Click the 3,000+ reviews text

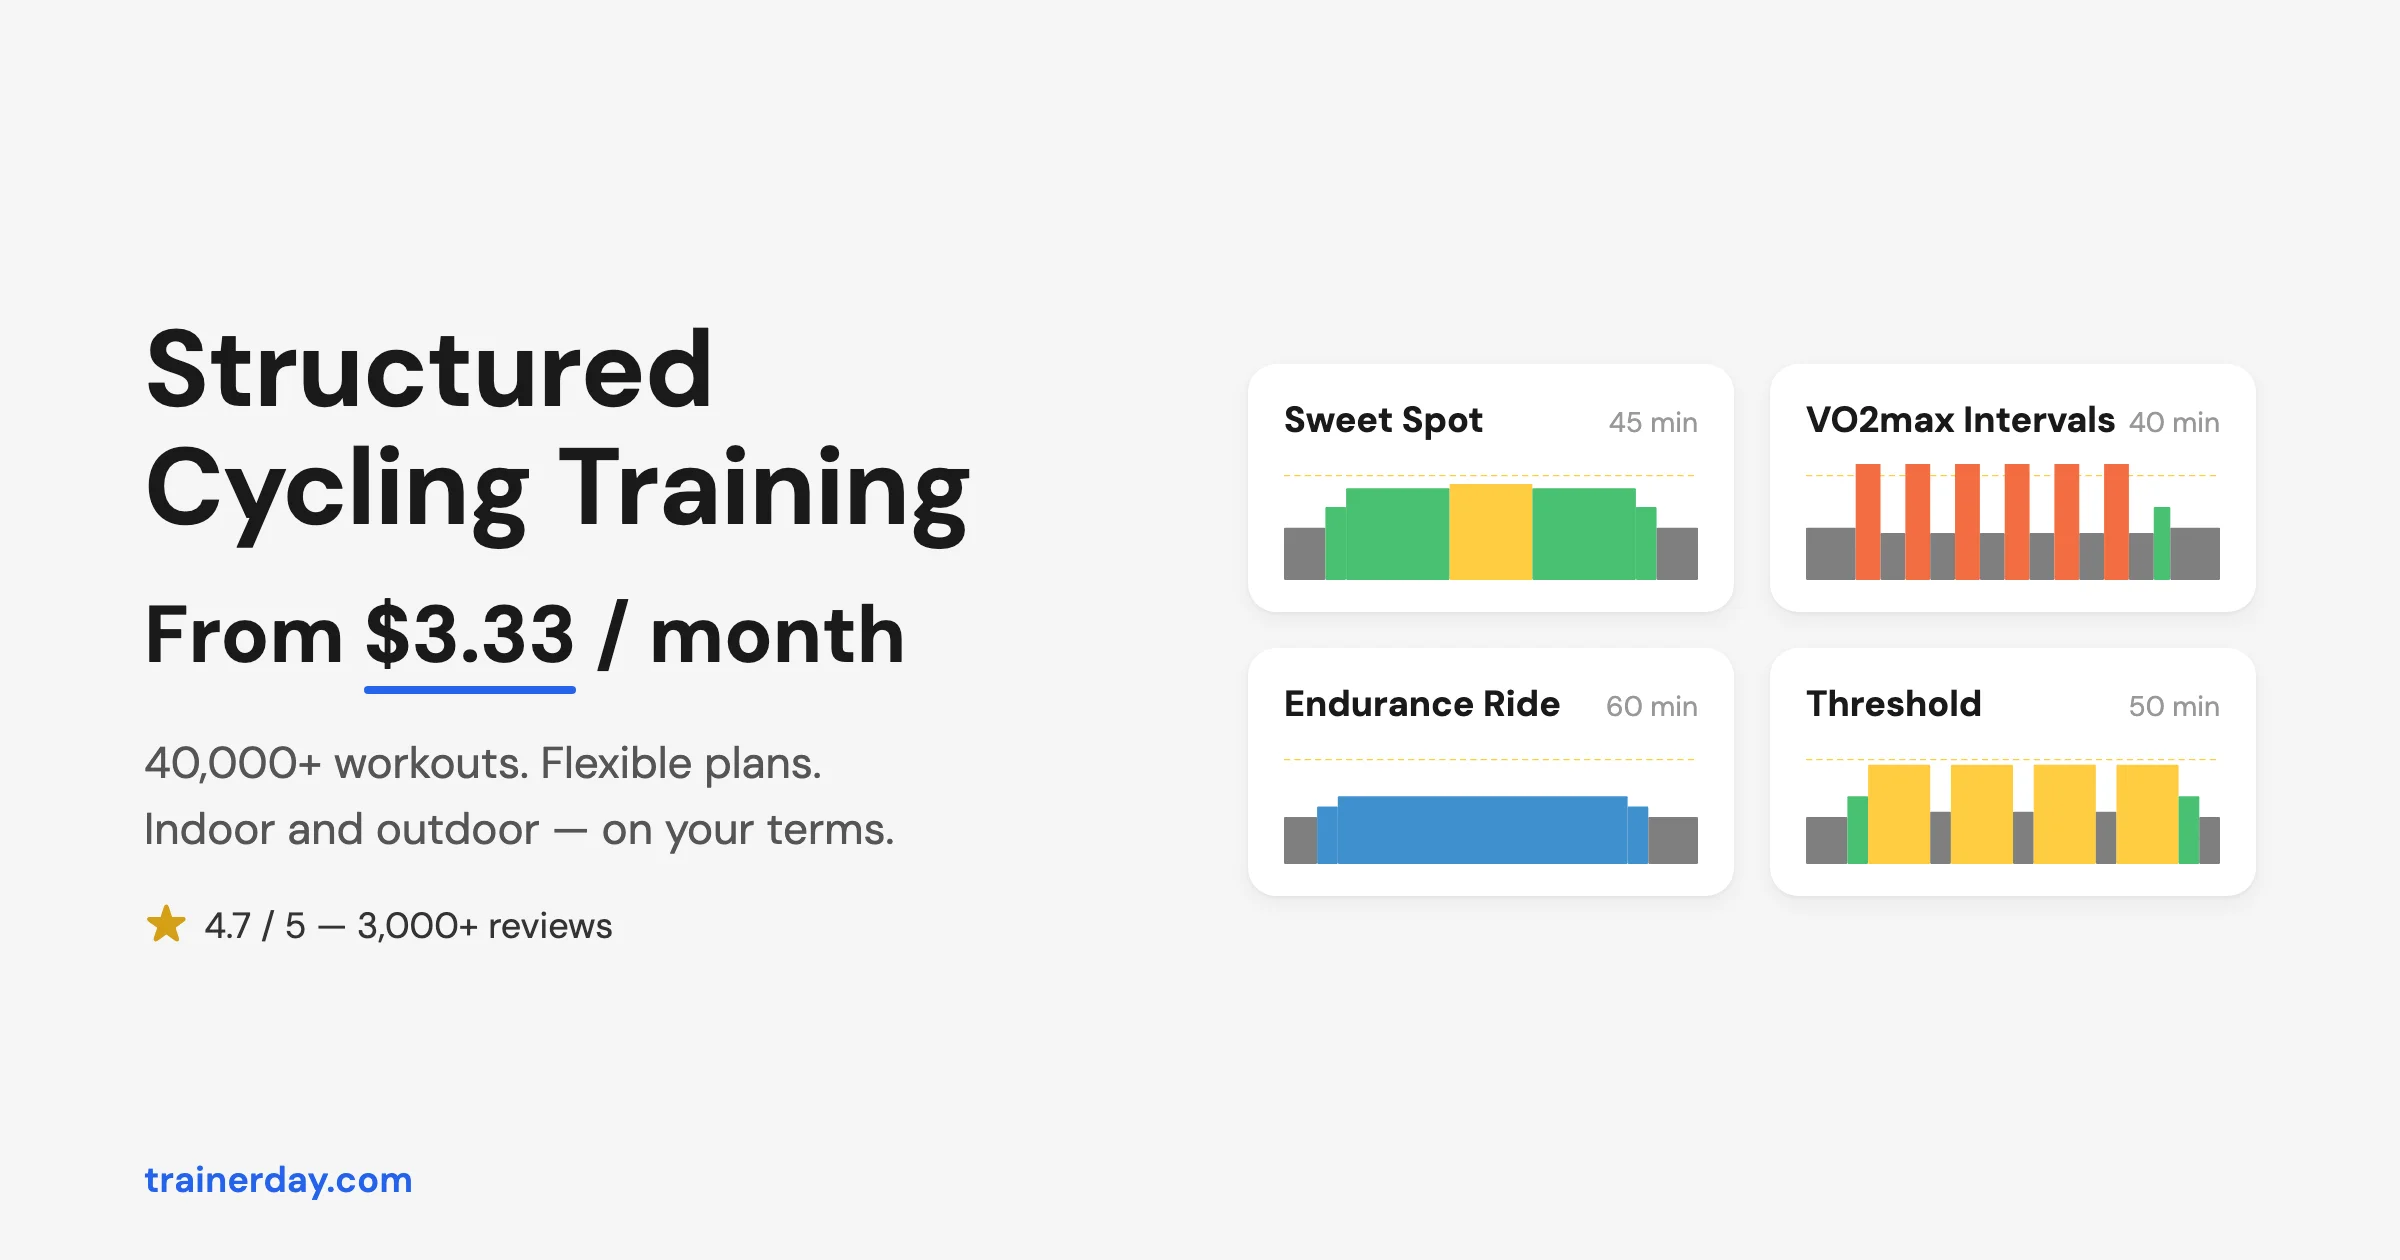pos(484,926)
